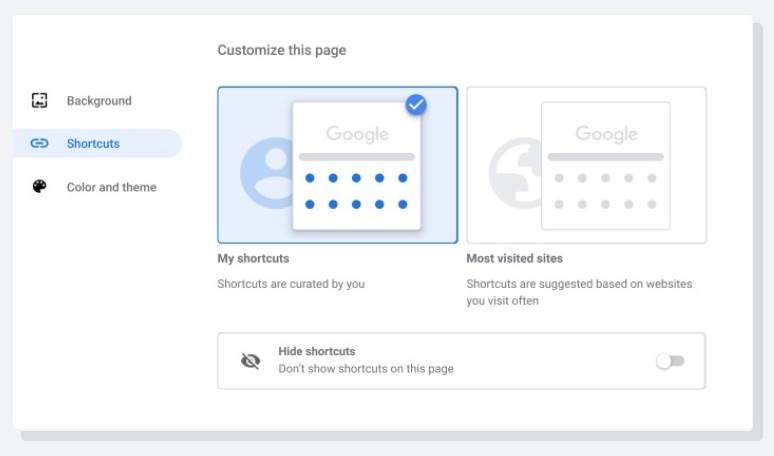The width and height of the screenshot is (774, 456).
Task: Click the 'My shortcuts' caption text
Action: (253, 259)
